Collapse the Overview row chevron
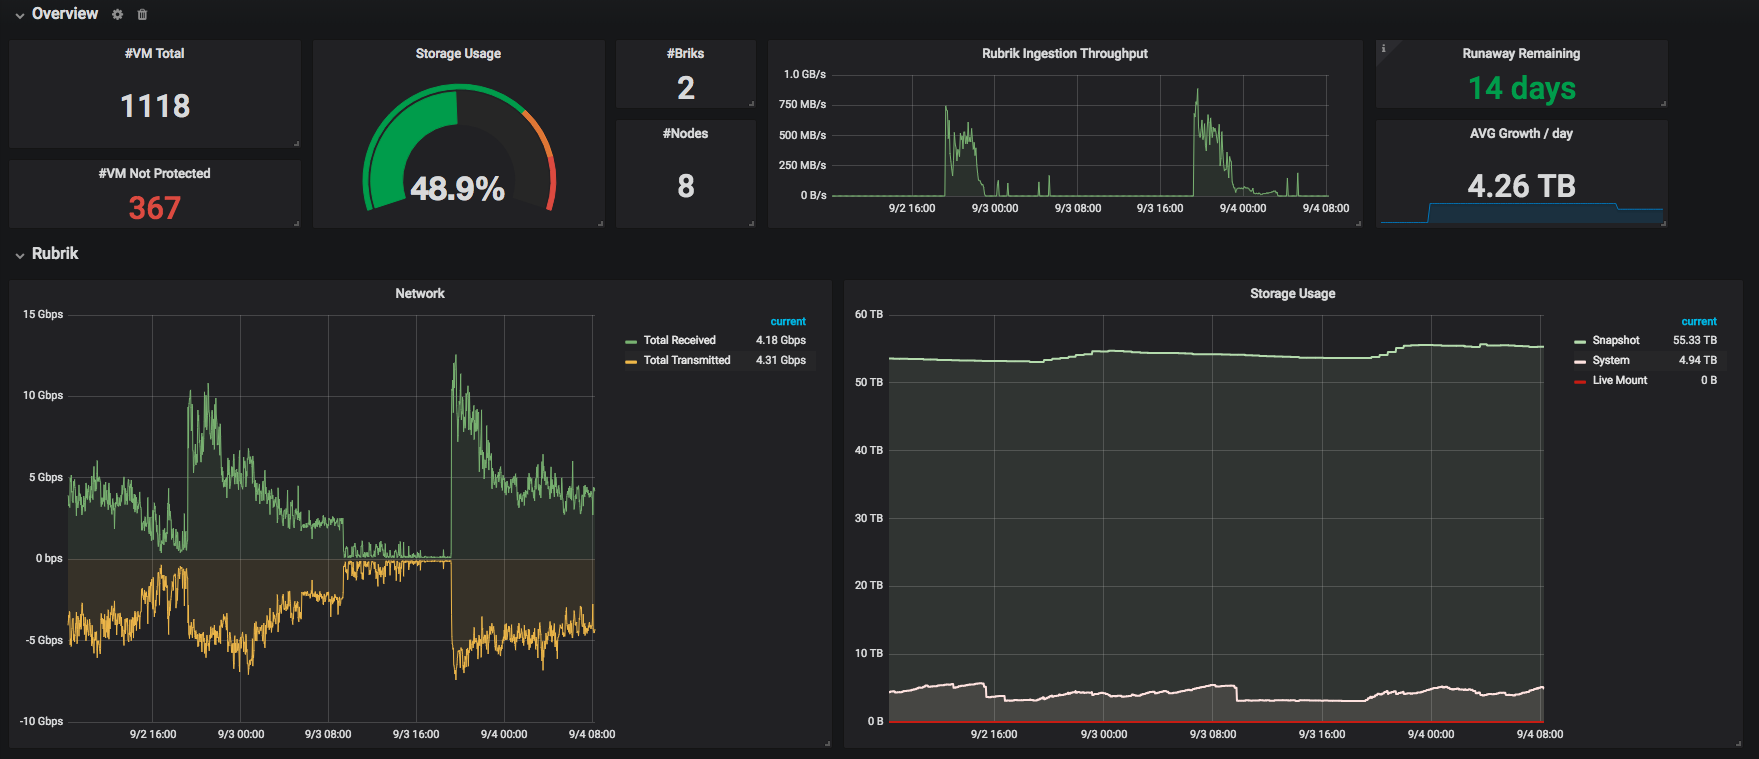 (19, 15)
